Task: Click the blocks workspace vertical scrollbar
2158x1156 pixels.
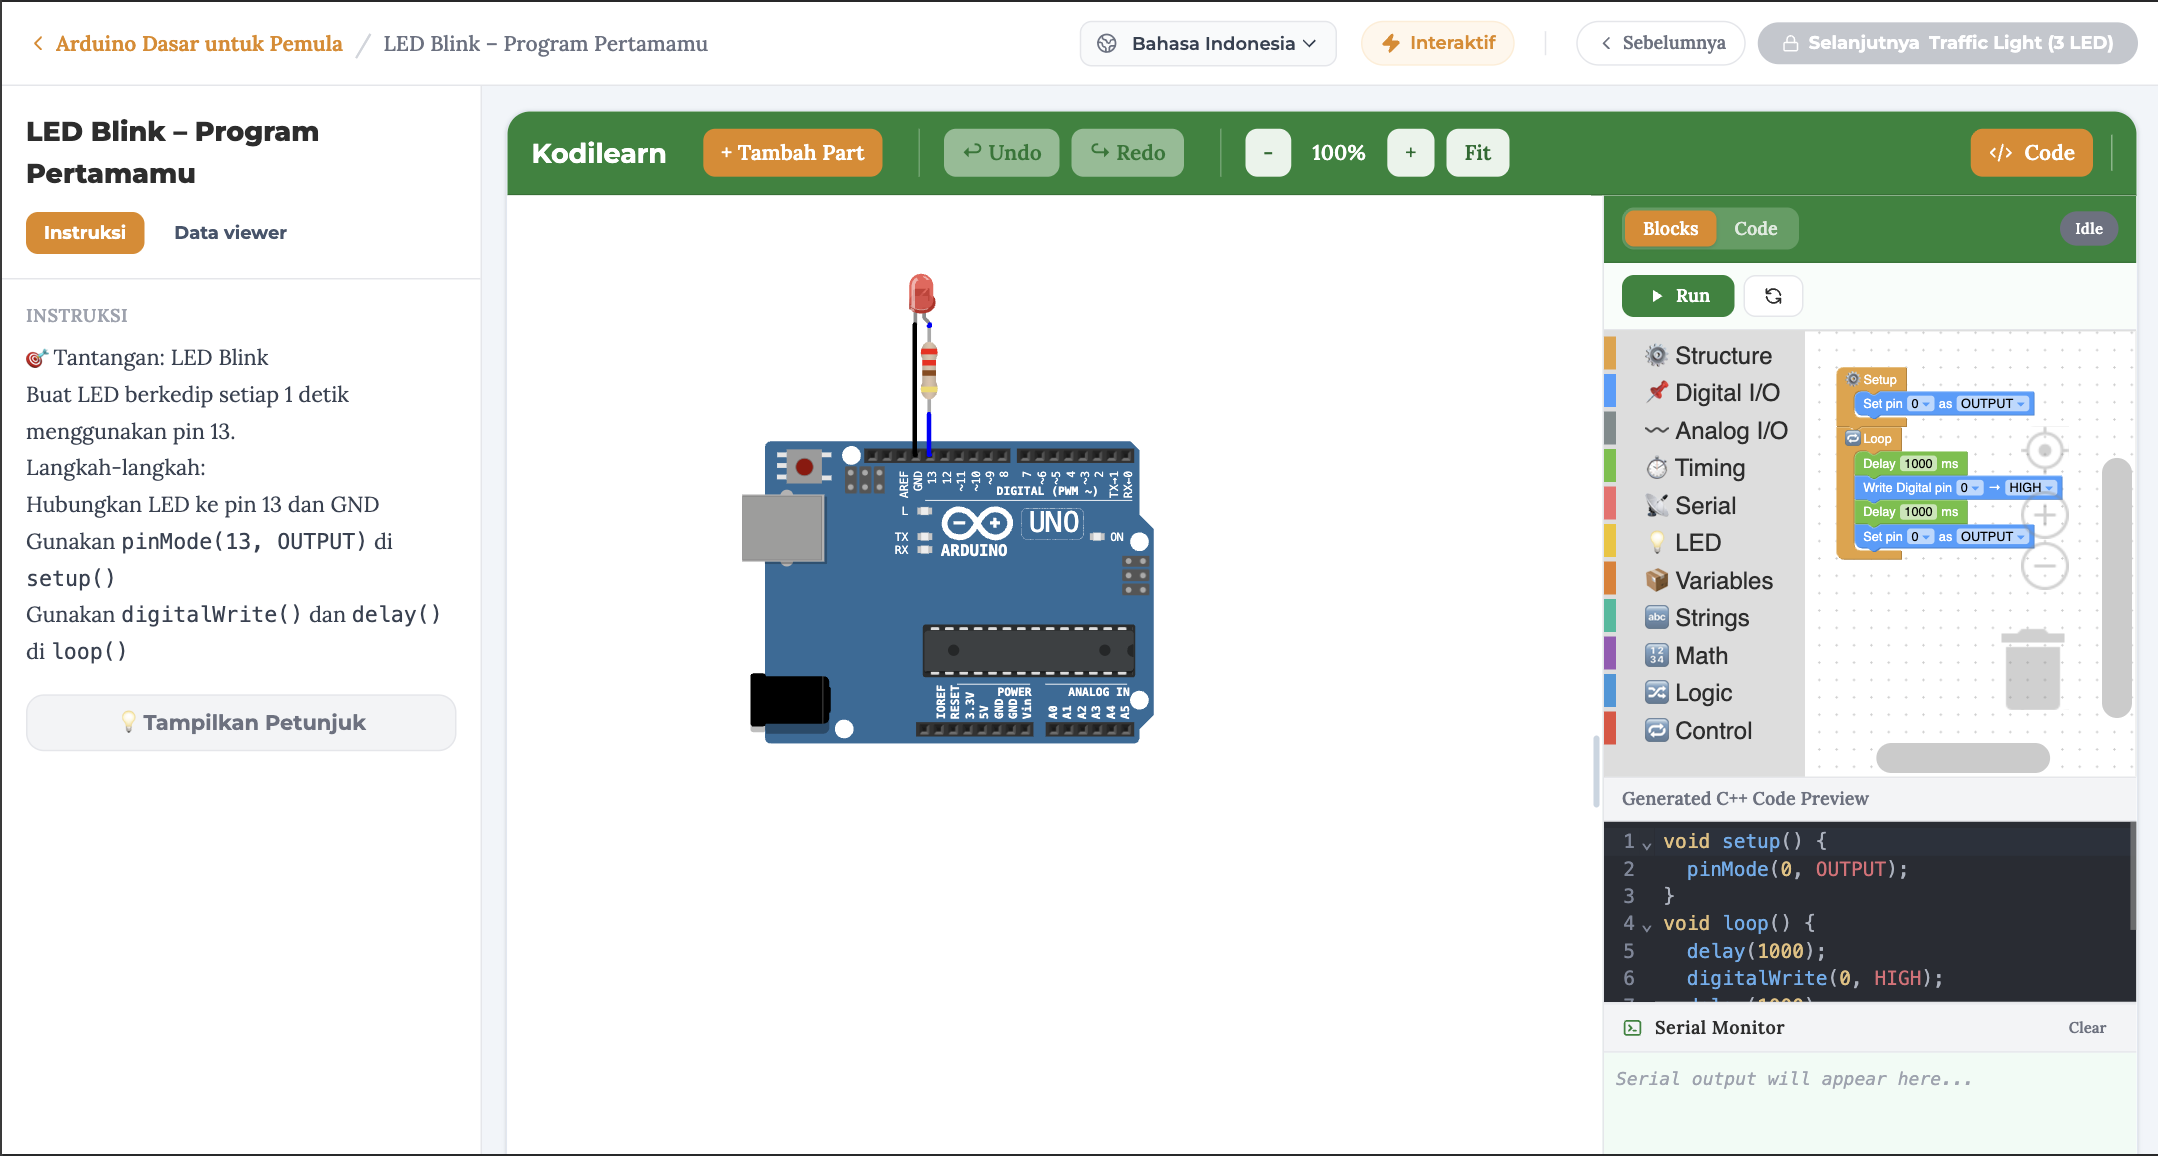Action: click(x=2116, y=588)
